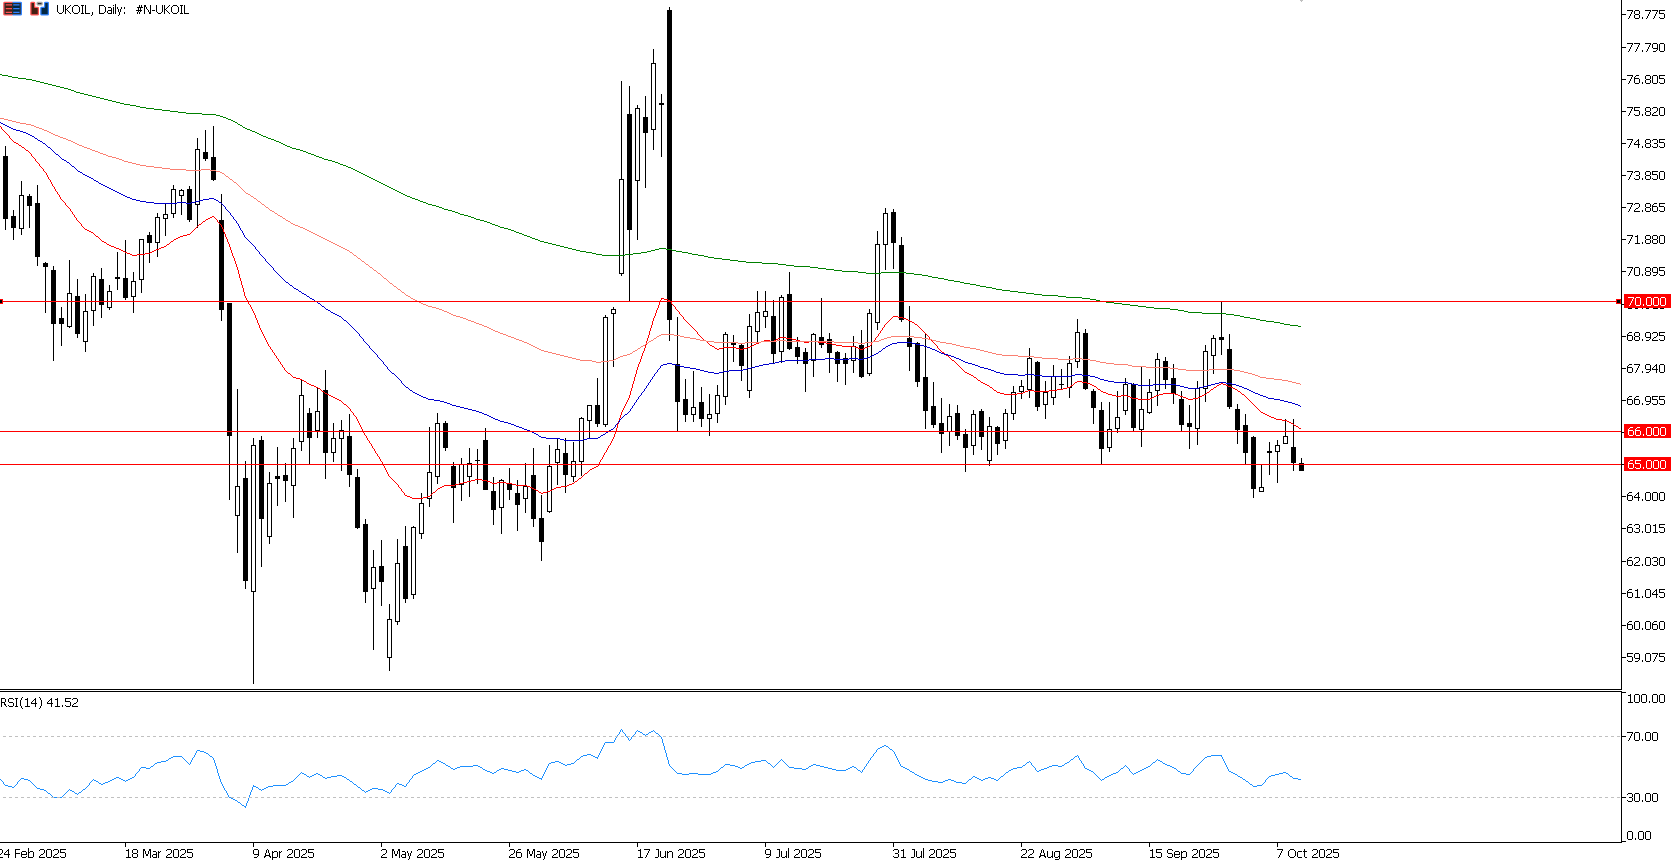The image size is (1679, 863).
Task: Click the latest candle near the 65.000 line
Action: pyautogui.click(x=1301, y=467)
